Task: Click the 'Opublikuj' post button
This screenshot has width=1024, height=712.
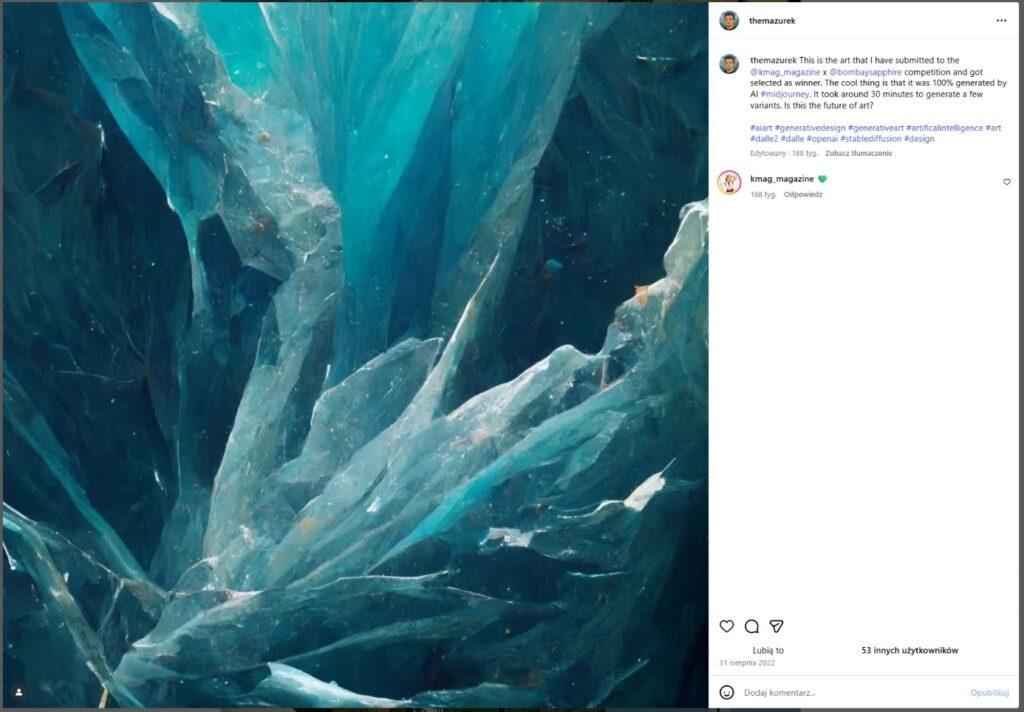Action: 989,692
